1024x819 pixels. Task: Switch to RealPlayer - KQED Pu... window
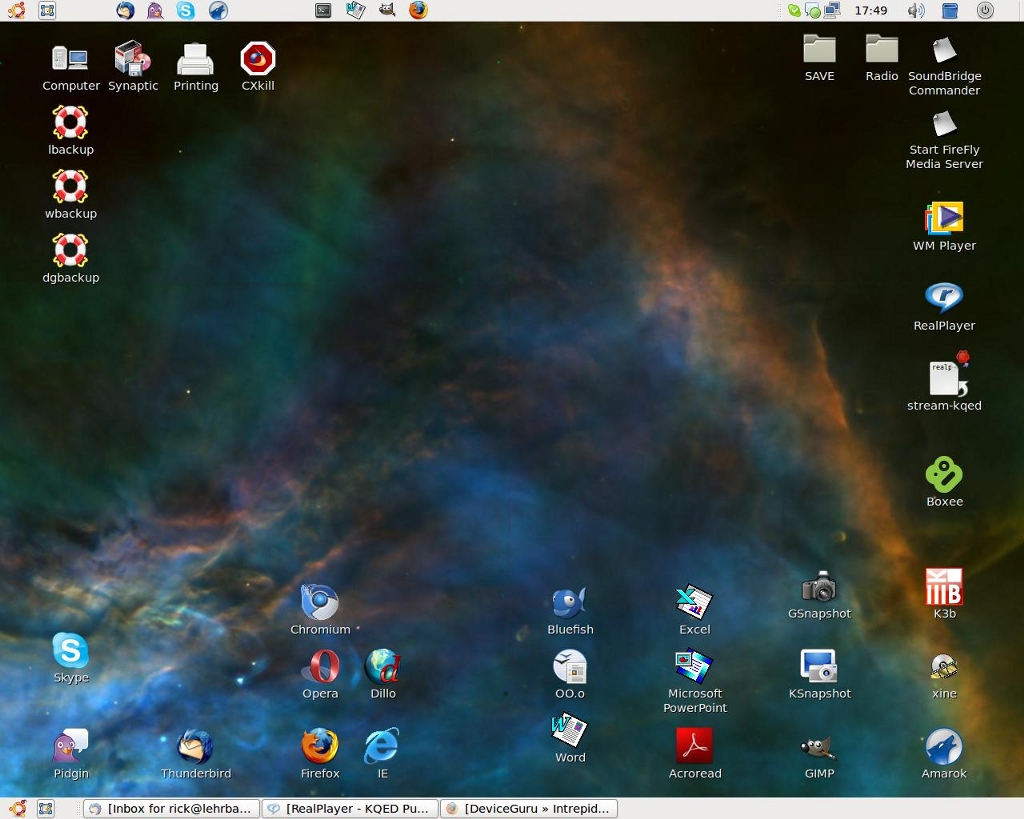pos(350,809)
